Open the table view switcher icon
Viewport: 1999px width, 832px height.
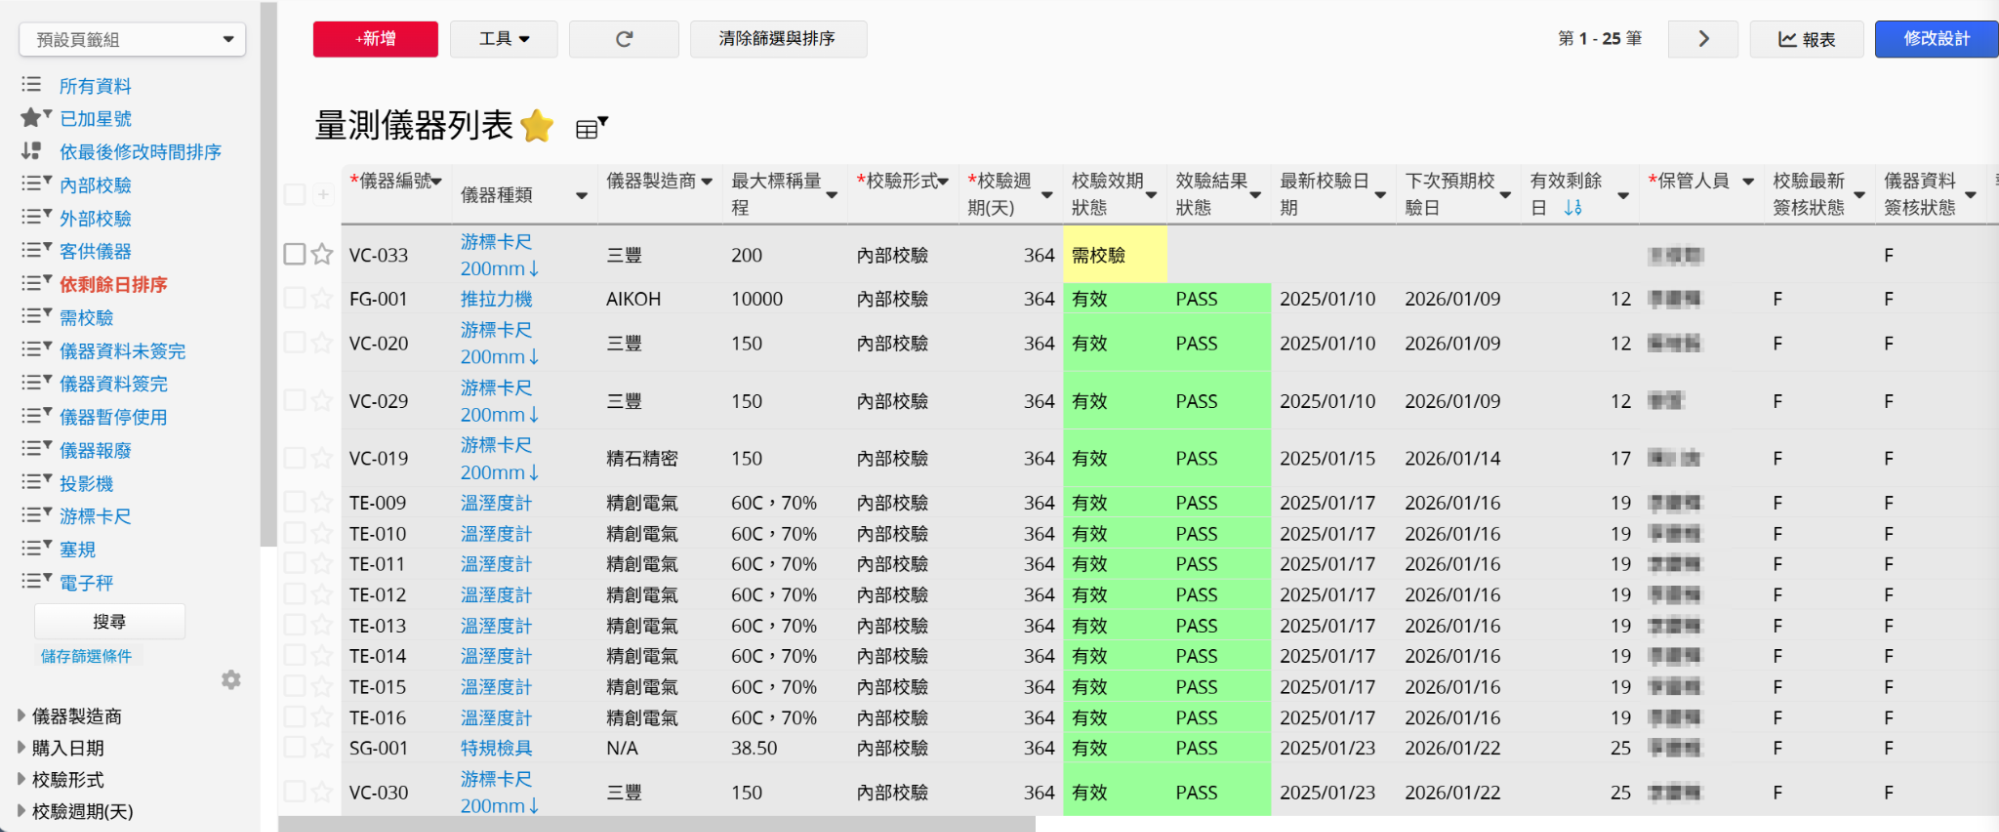(x=590, y=127)
